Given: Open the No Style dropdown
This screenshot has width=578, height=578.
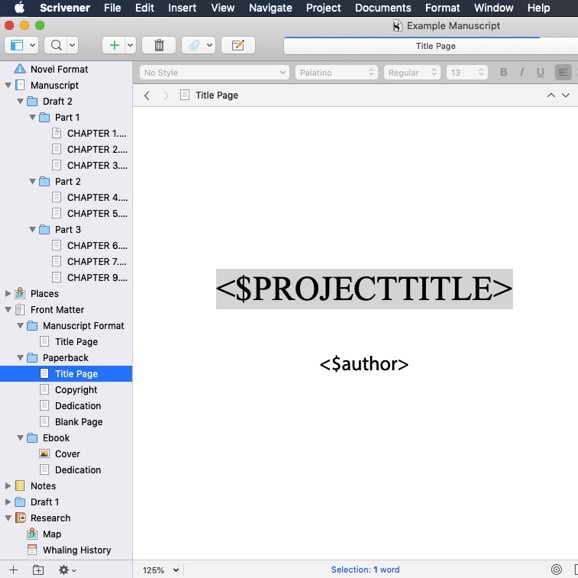Looking at the screenshot, I should [x=214, y=73].
